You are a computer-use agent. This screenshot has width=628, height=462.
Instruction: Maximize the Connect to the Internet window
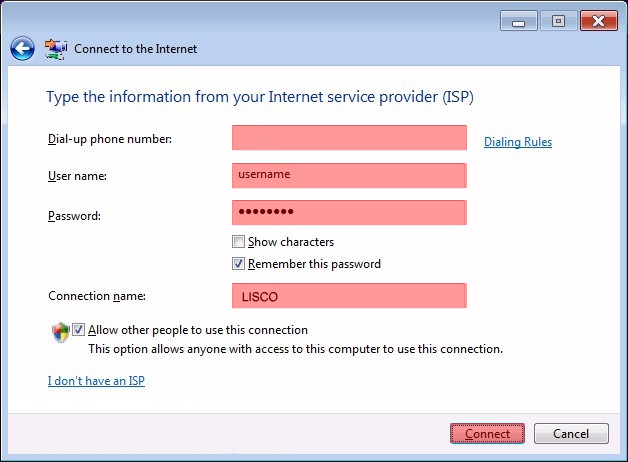click(558, 21)
